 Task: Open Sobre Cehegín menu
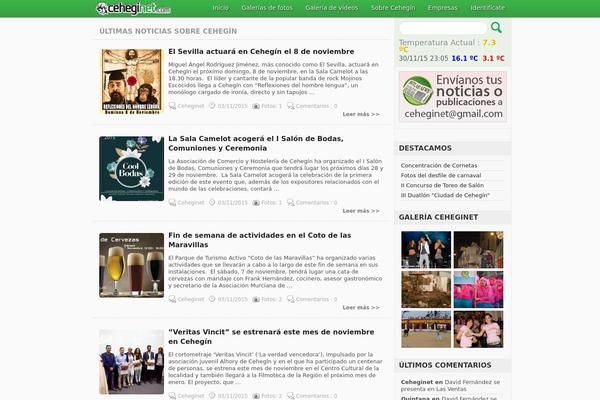click(393, 8)
